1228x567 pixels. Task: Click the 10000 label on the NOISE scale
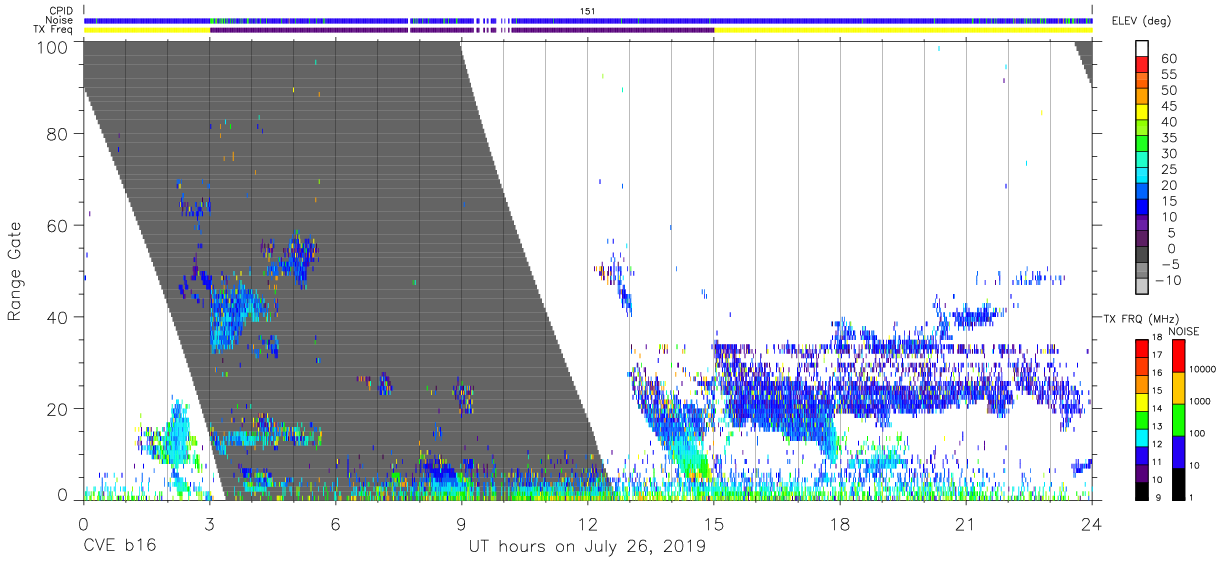click(x=1202, y=370)
